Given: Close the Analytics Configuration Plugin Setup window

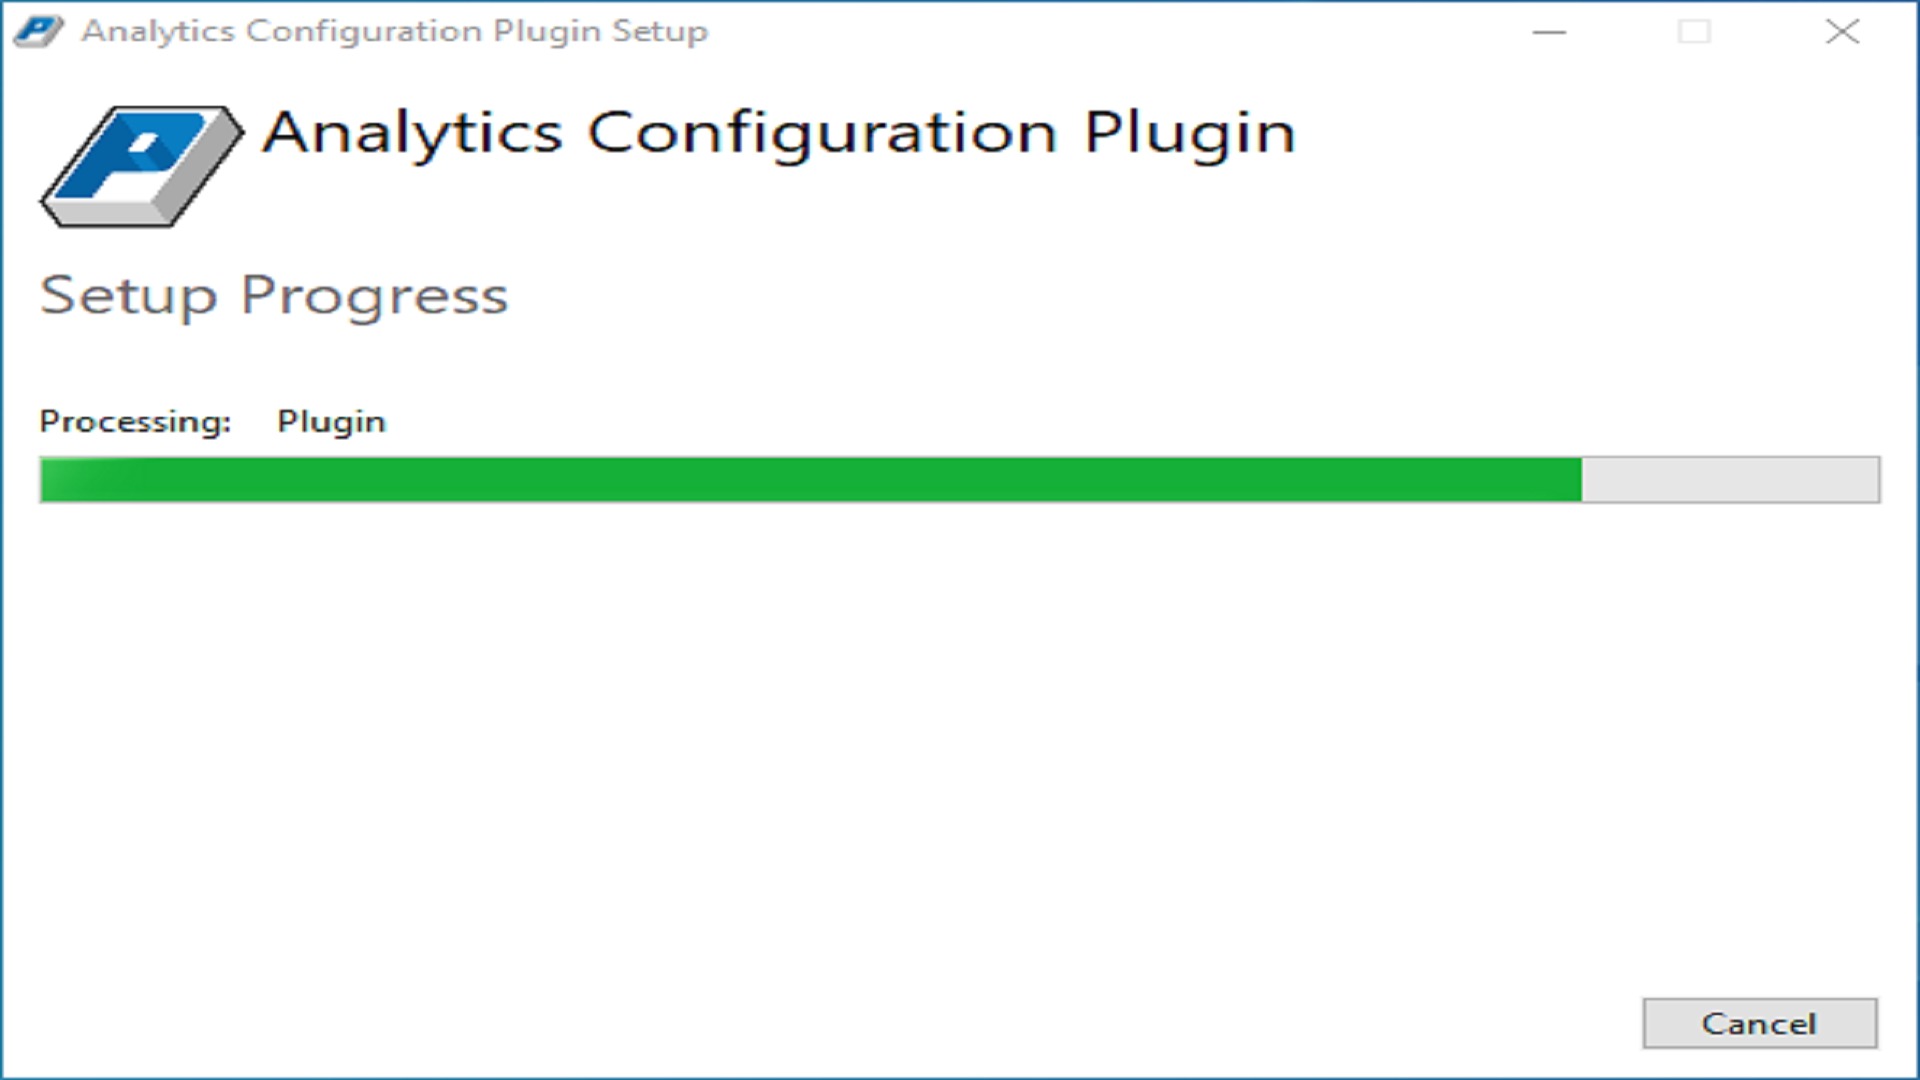Looking at the screenshot, I should coord(1842,32).
